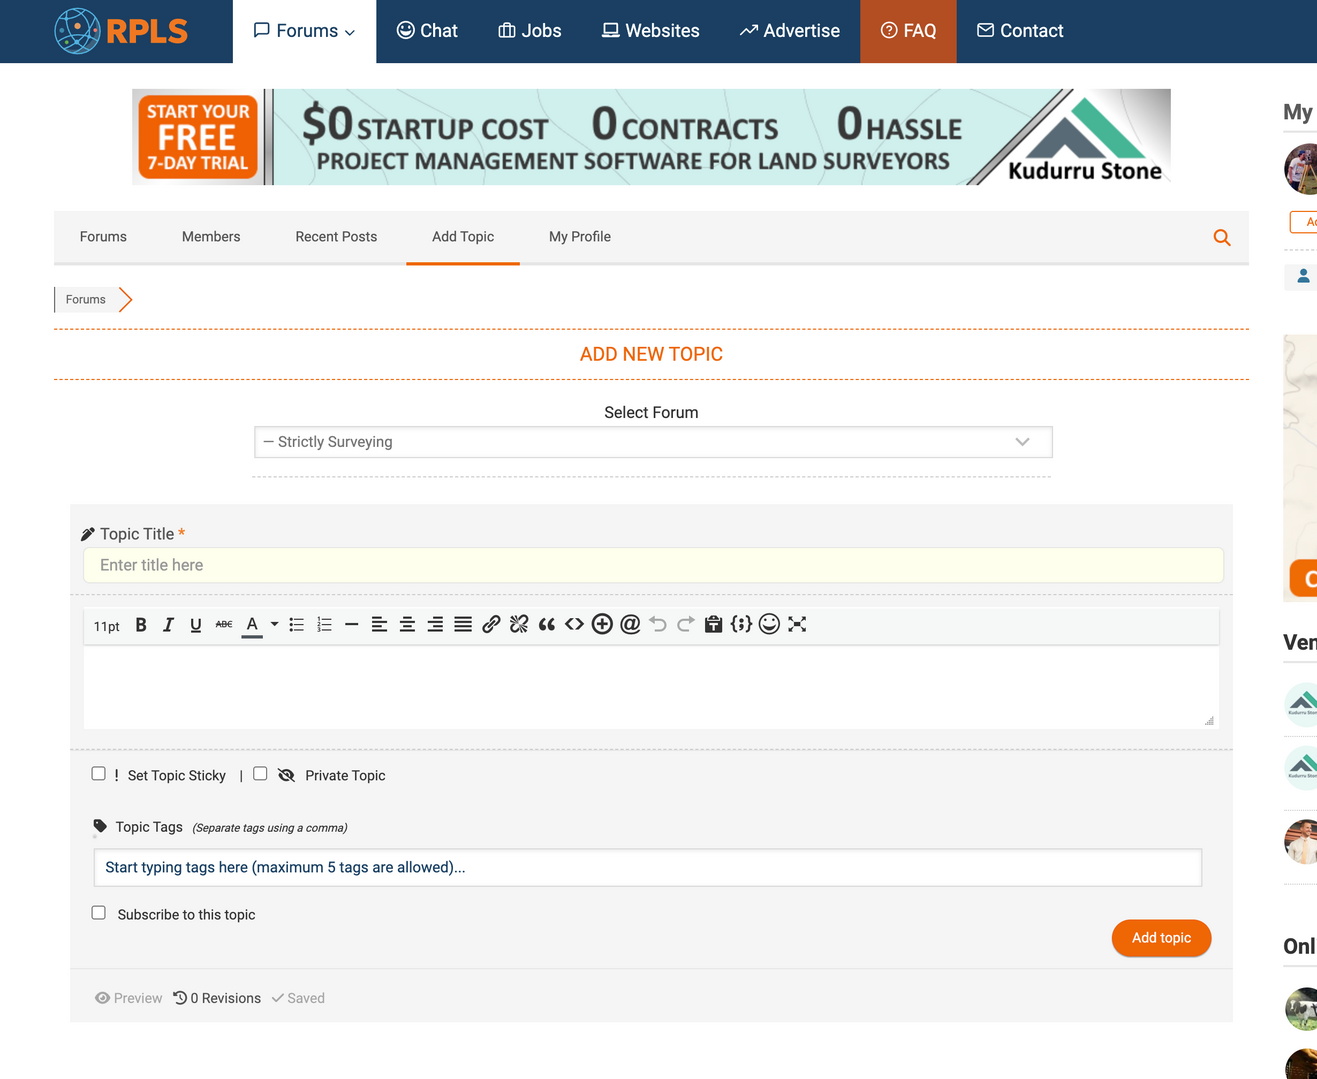The height and width of the screenshot is (1079, 1317).
Task: Enter fullscreen editor mode
Action: [797, 625]
